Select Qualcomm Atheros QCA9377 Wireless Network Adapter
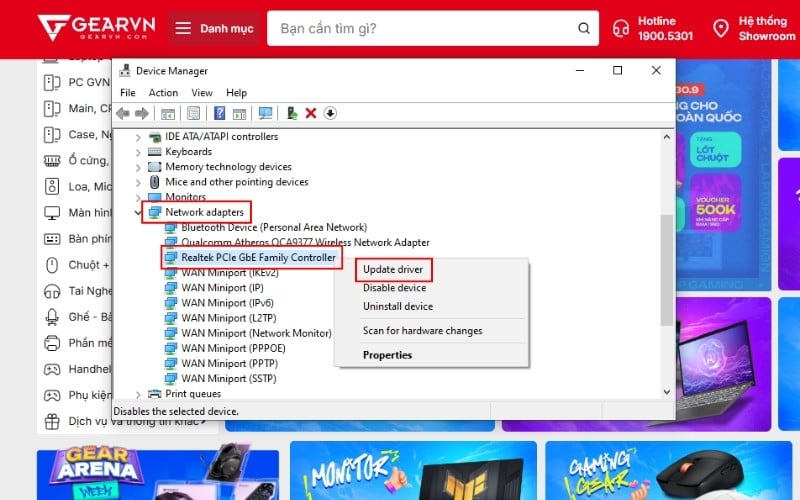 305,242
